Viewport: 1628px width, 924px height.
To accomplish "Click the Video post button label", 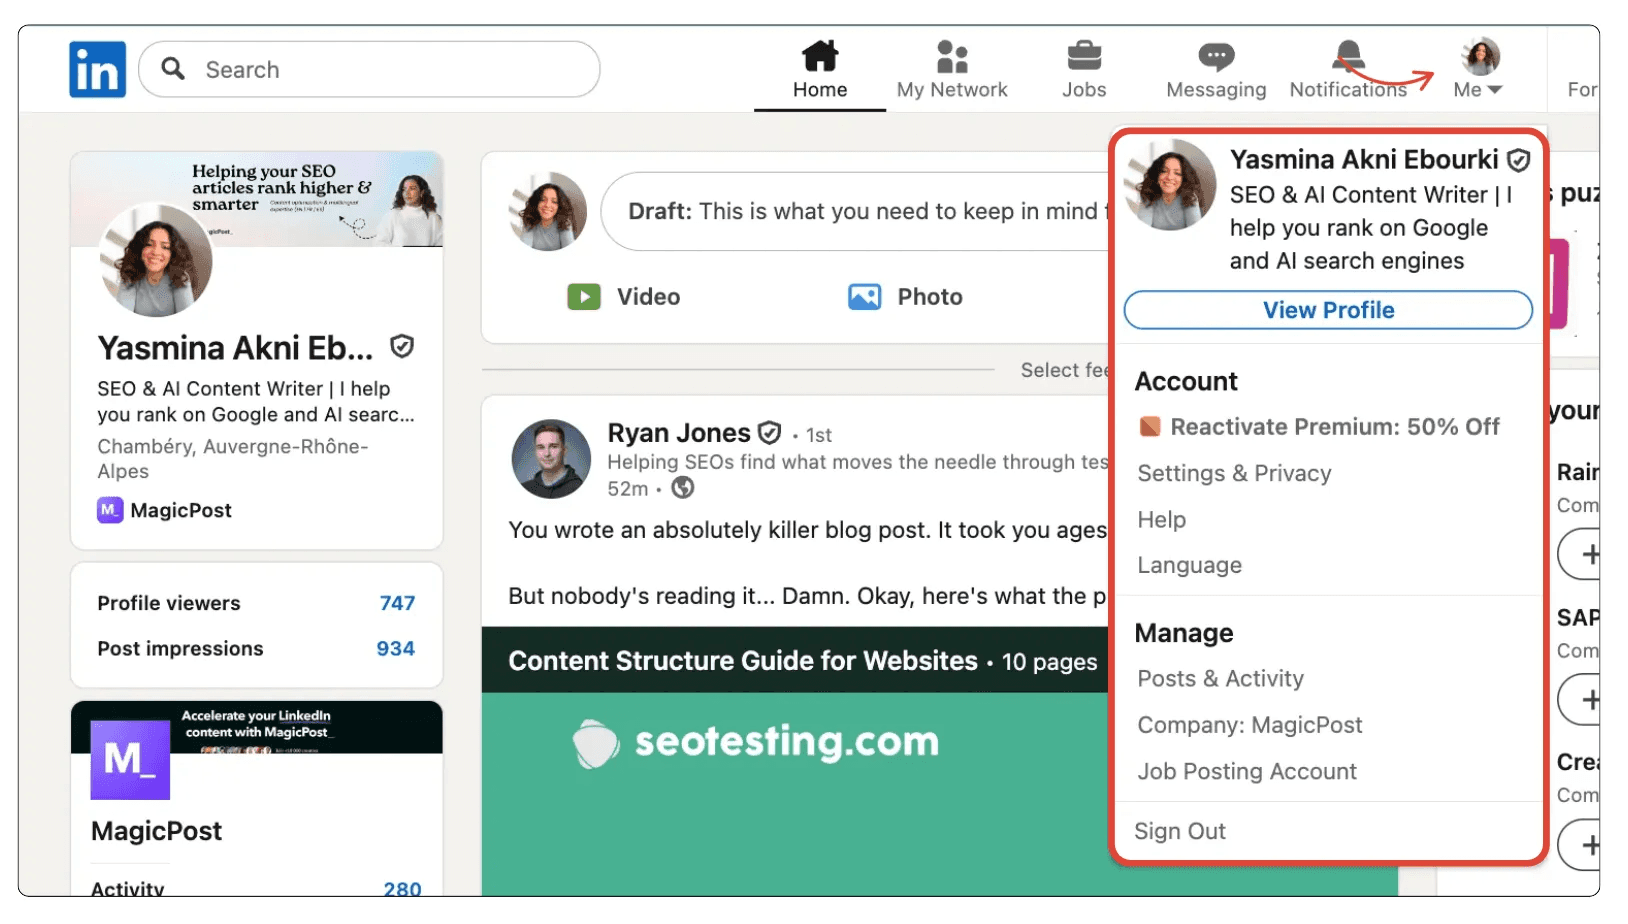I will 649,297.
